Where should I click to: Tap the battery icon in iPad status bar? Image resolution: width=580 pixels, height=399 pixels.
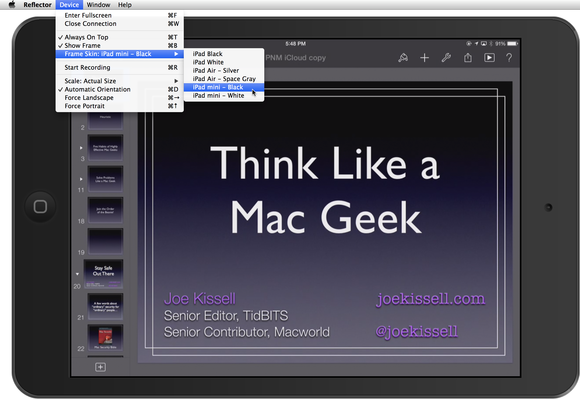click(x=512, y=44)
